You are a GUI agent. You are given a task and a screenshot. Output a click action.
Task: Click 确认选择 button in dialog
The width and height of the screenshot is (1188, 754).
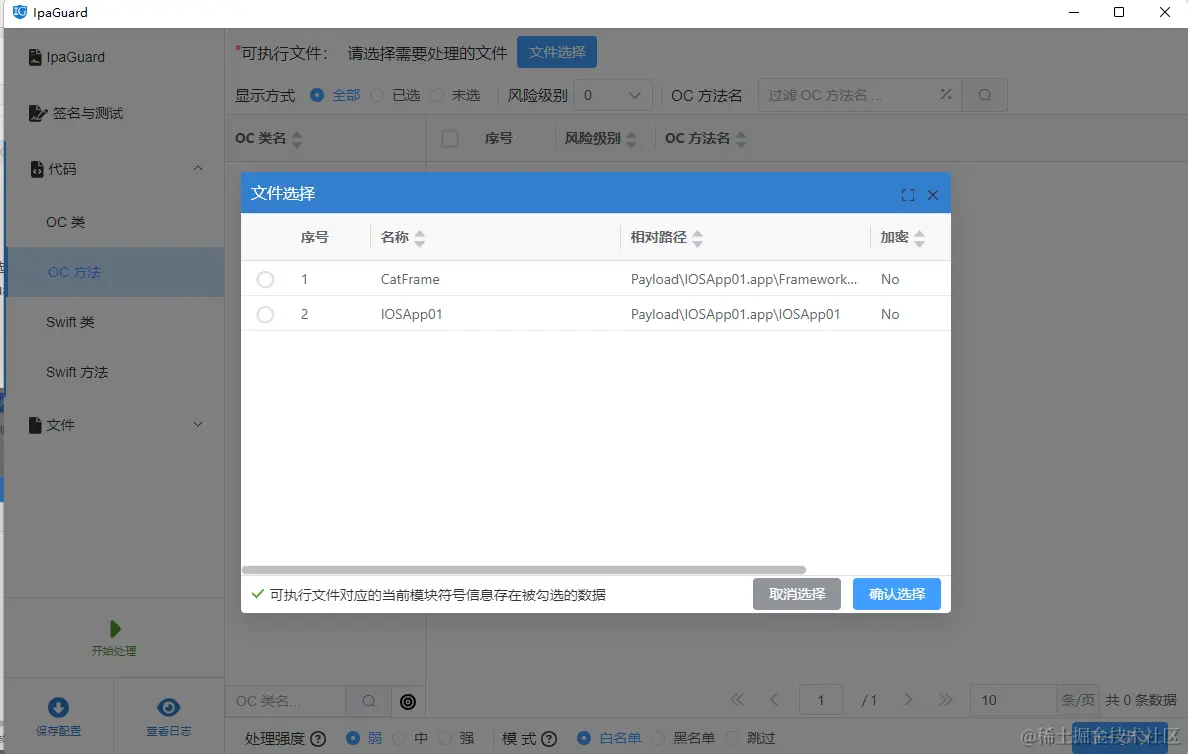(x=897, y=594)
